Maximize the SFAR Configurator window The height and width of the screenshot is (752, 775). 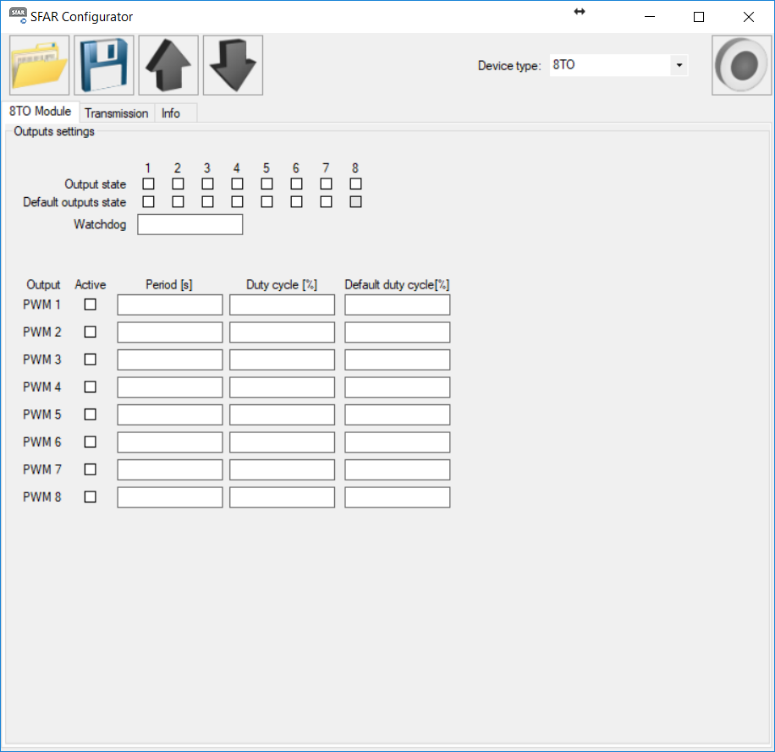coord(699,17)
